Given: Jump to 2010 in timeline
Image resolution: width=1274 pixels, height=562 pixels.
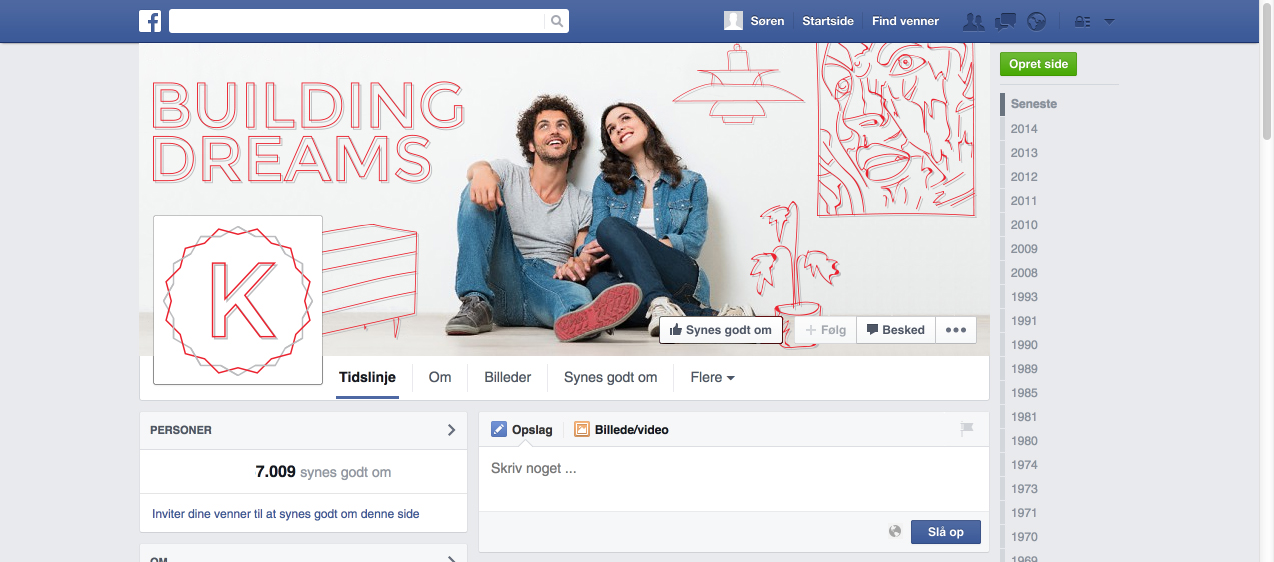Looking at the screenshot, I should [x=1024, y=225].
